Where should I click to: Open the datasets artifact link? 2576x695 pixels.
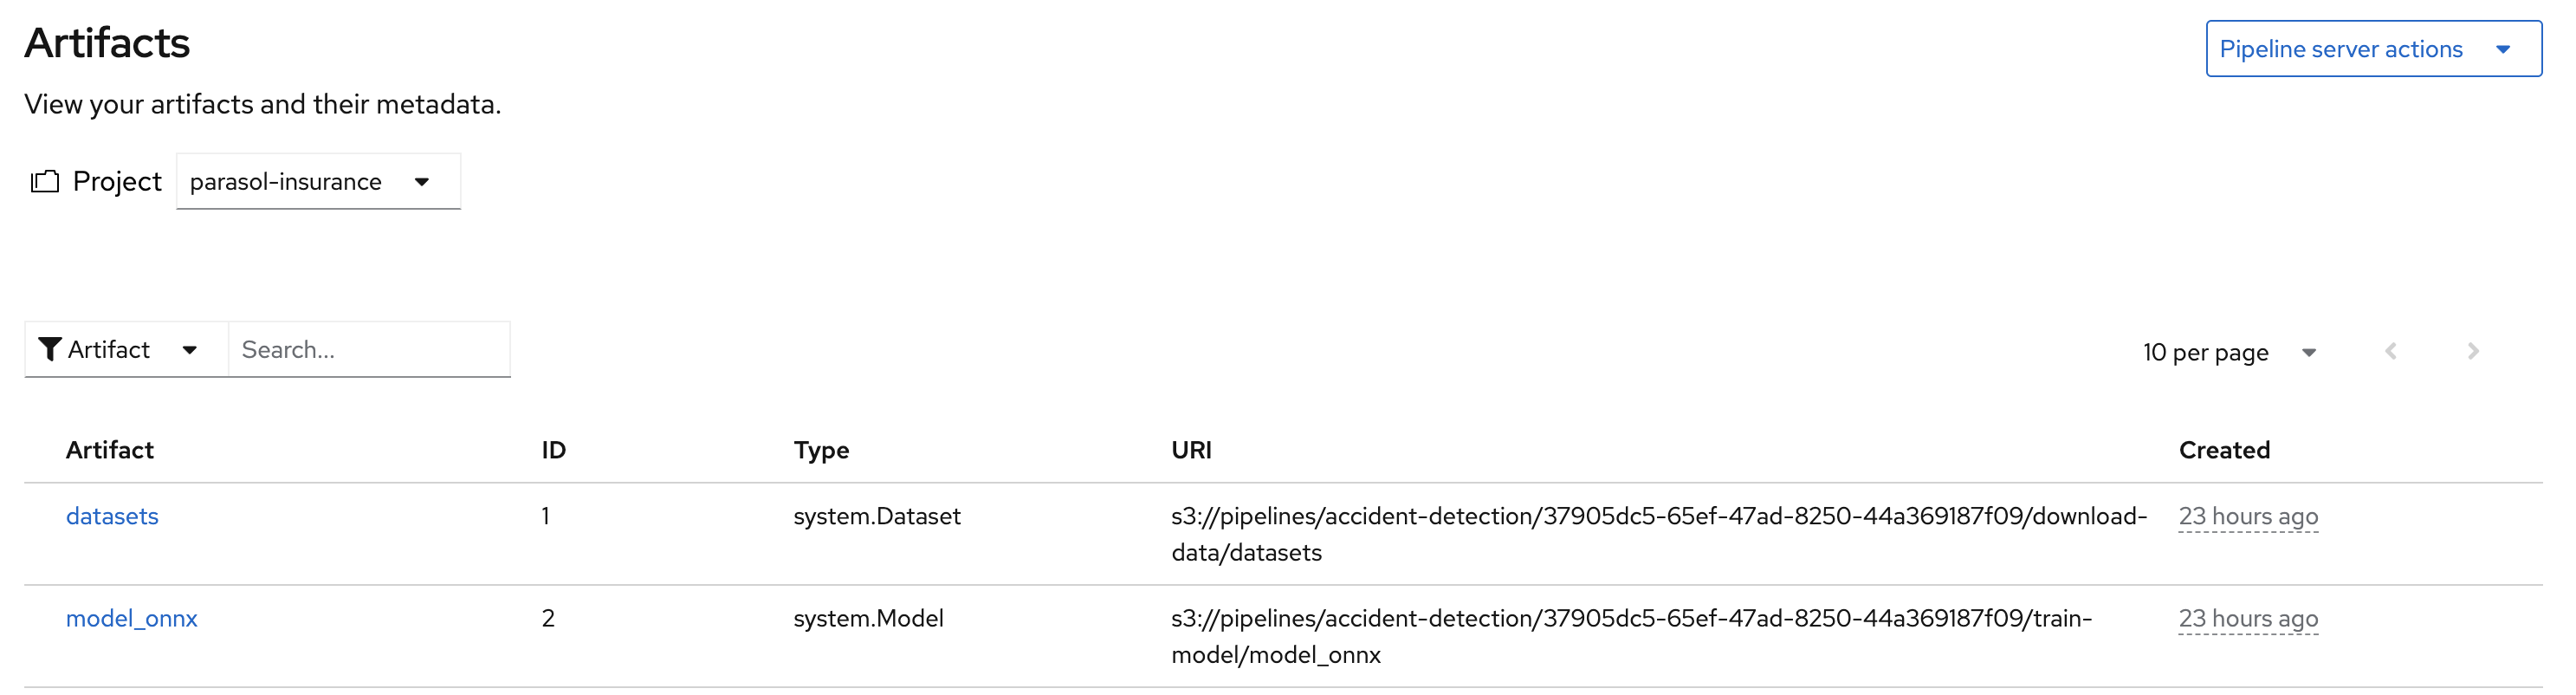(x=112, y=516)
